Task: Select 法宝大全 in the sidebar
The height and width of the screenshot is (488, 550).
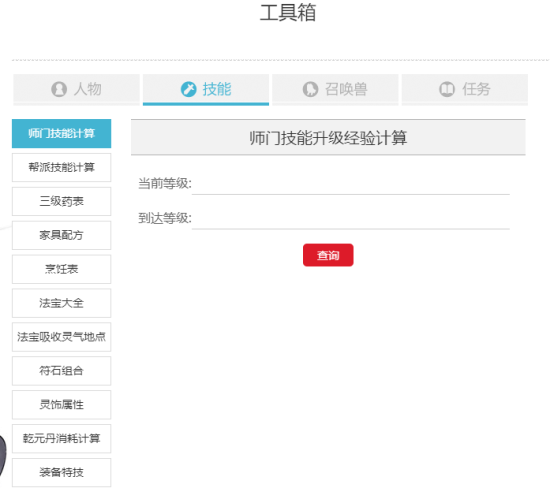Action: [x=61, y=303]
